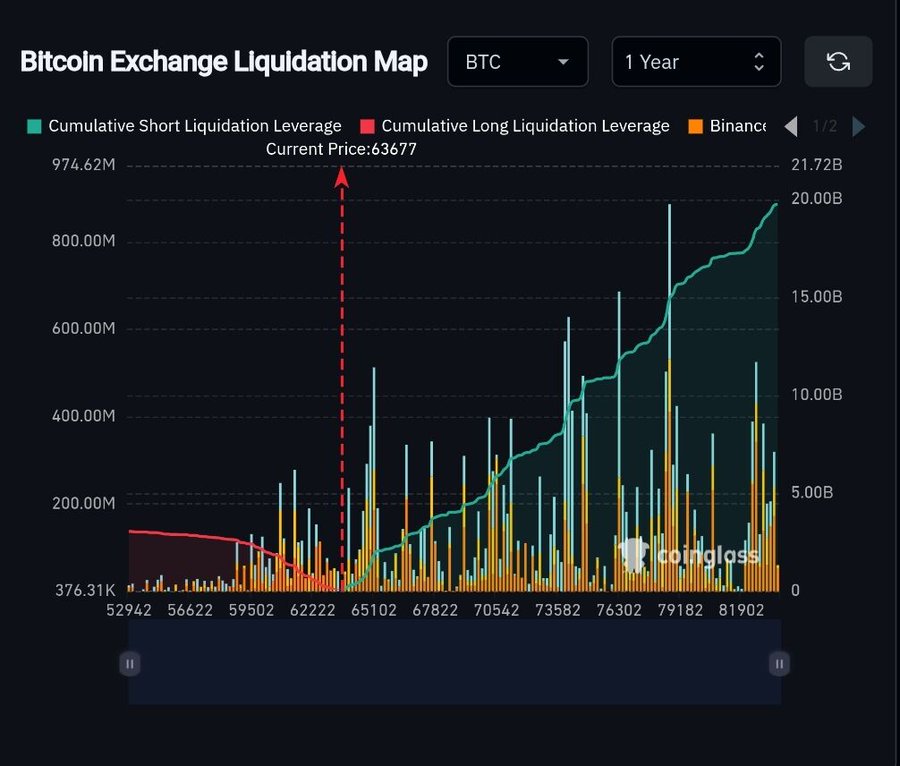
Task: Click the red current price arrow marker
Action: pos(342,177)
